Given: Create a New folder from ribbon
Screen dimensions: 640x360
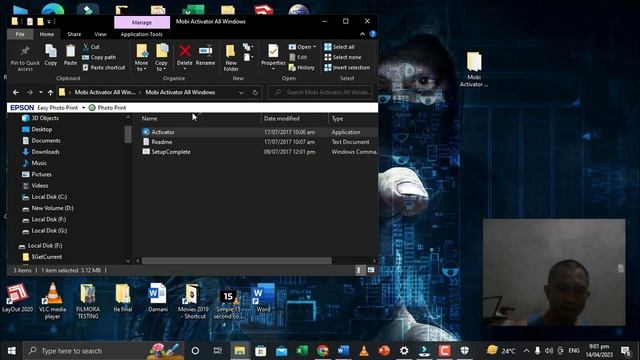Looking at the screenshot, I should coord(231,58).
